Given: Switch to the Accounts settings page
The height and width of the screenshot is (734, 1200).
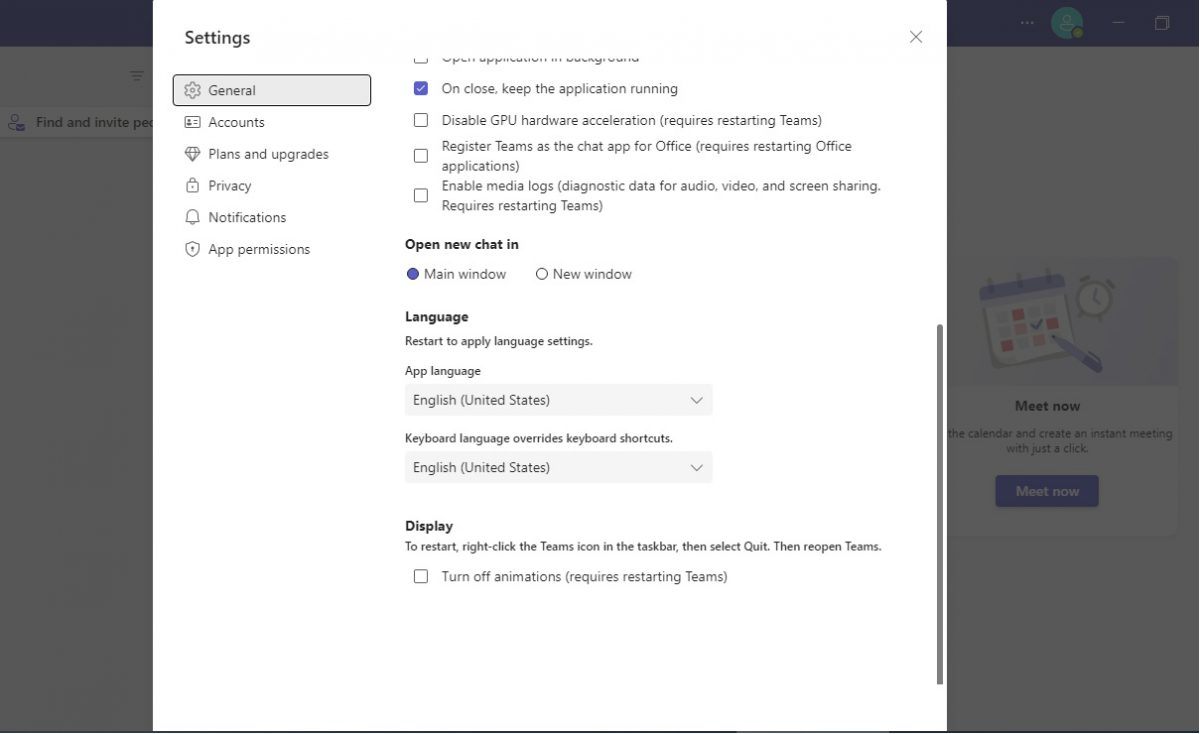Looking at the screenshot, I should [x=237, y=122].
